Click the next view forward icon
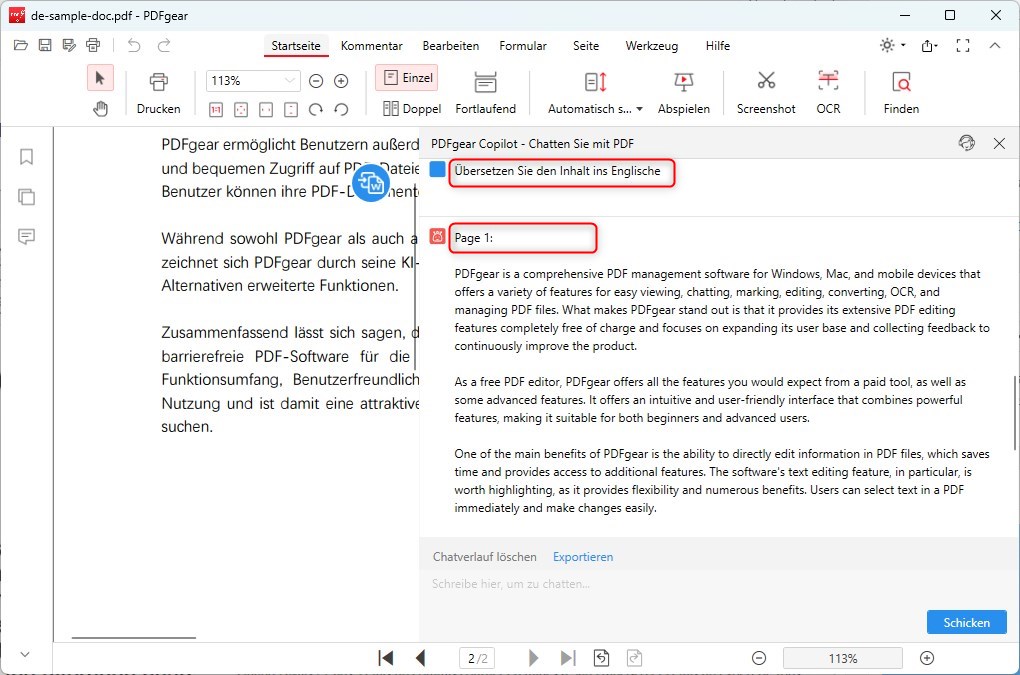Image resolution: width=1020 pixels, height=675 pixels. 634,658
